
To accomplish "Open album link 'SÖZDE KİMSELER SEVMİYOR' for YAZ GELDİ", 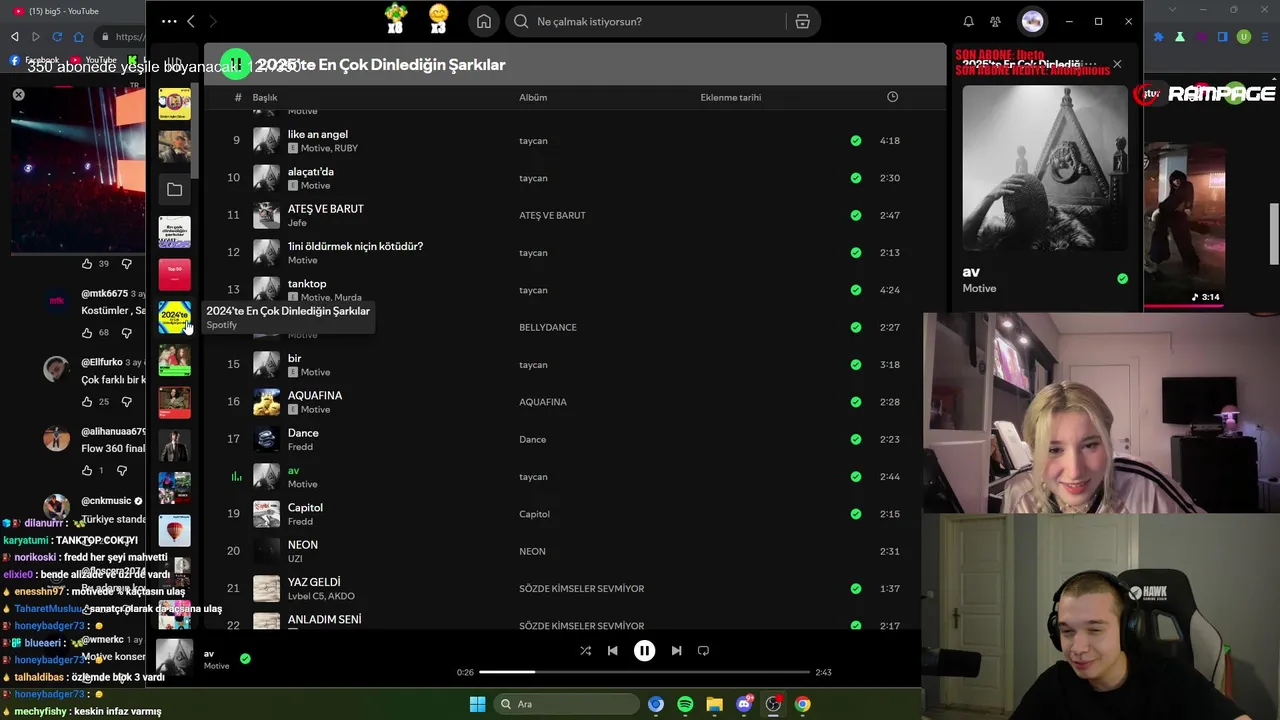I will click(581, 589).
